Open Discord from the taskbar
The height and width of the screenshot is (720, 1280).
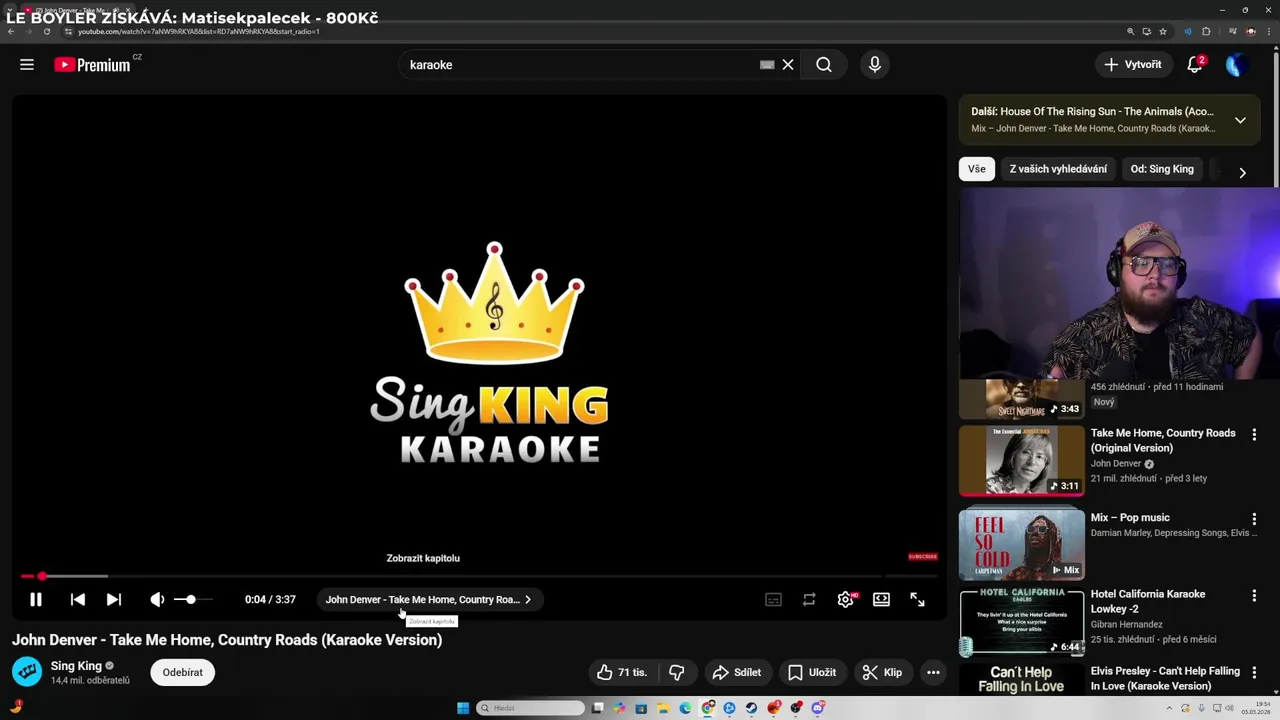817,708
